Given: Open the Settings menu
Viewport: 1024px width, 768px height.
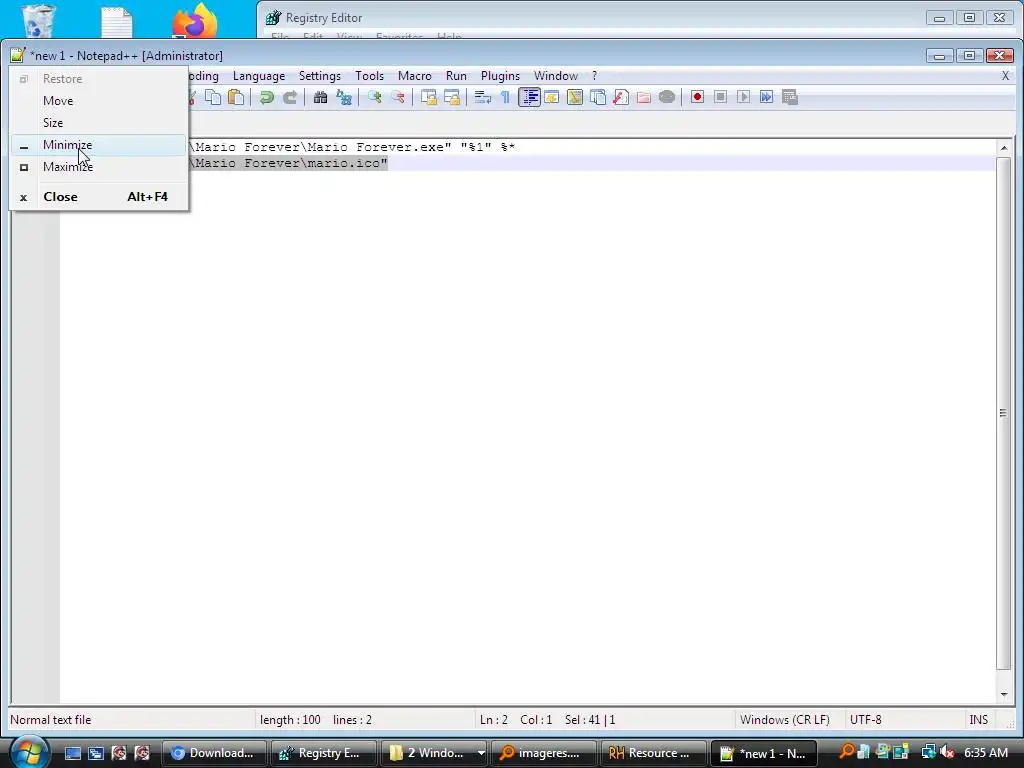Looking at the screenshot, I should (319, 76).
